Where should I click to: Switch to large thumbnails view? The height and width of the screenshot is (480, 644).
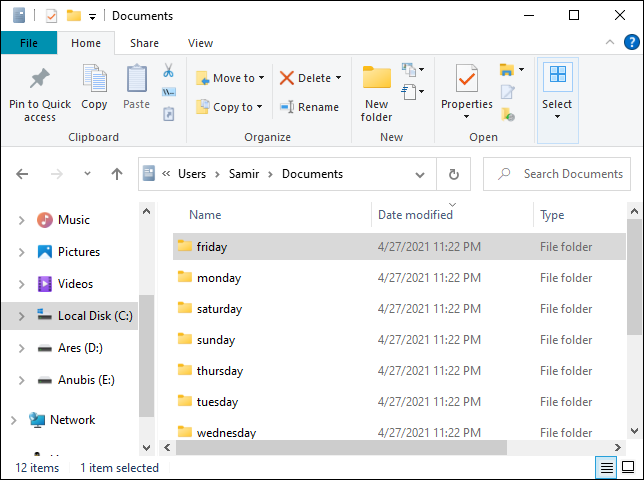click(628, 467)
